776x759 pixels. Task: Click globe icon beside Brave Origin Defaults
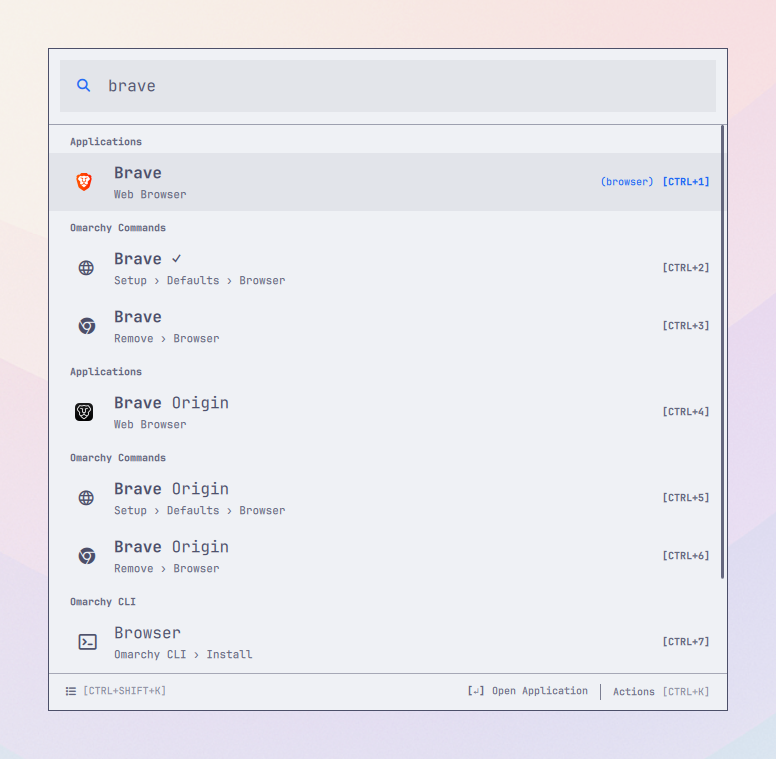(86, 498)
